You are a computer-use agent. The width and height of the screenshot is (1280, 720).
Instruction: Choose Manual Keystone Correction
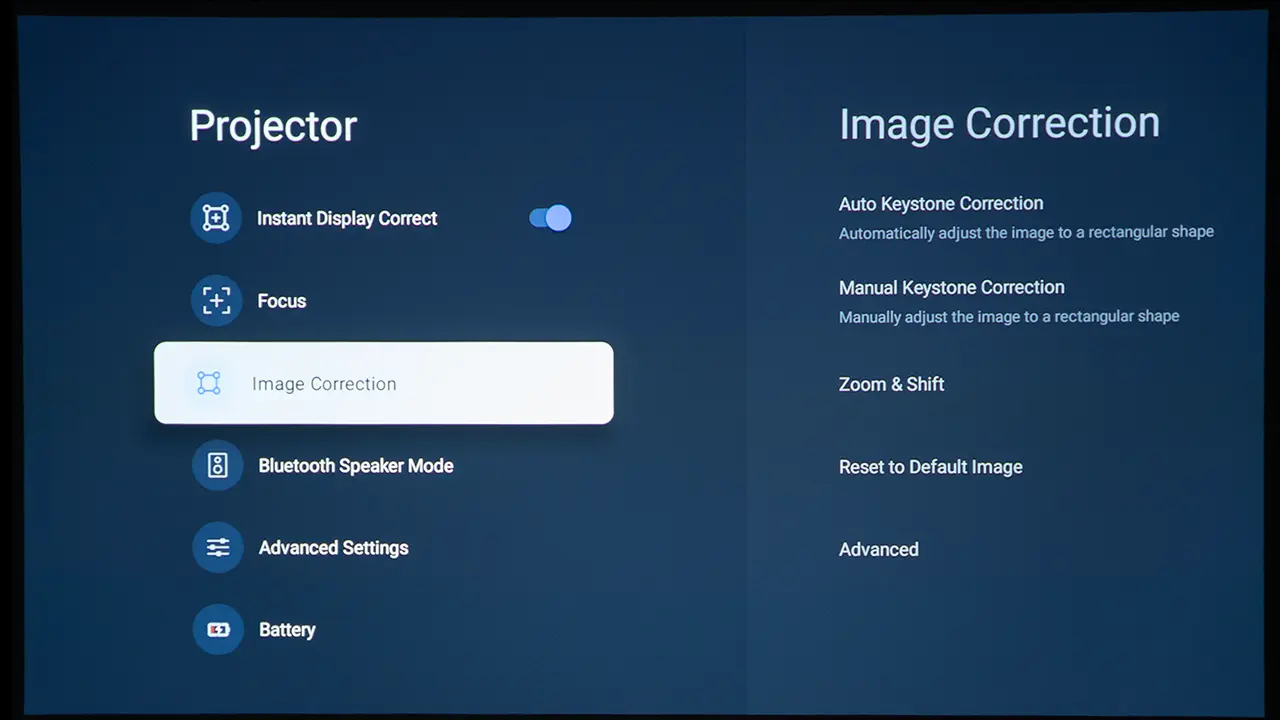click(951, 288)
